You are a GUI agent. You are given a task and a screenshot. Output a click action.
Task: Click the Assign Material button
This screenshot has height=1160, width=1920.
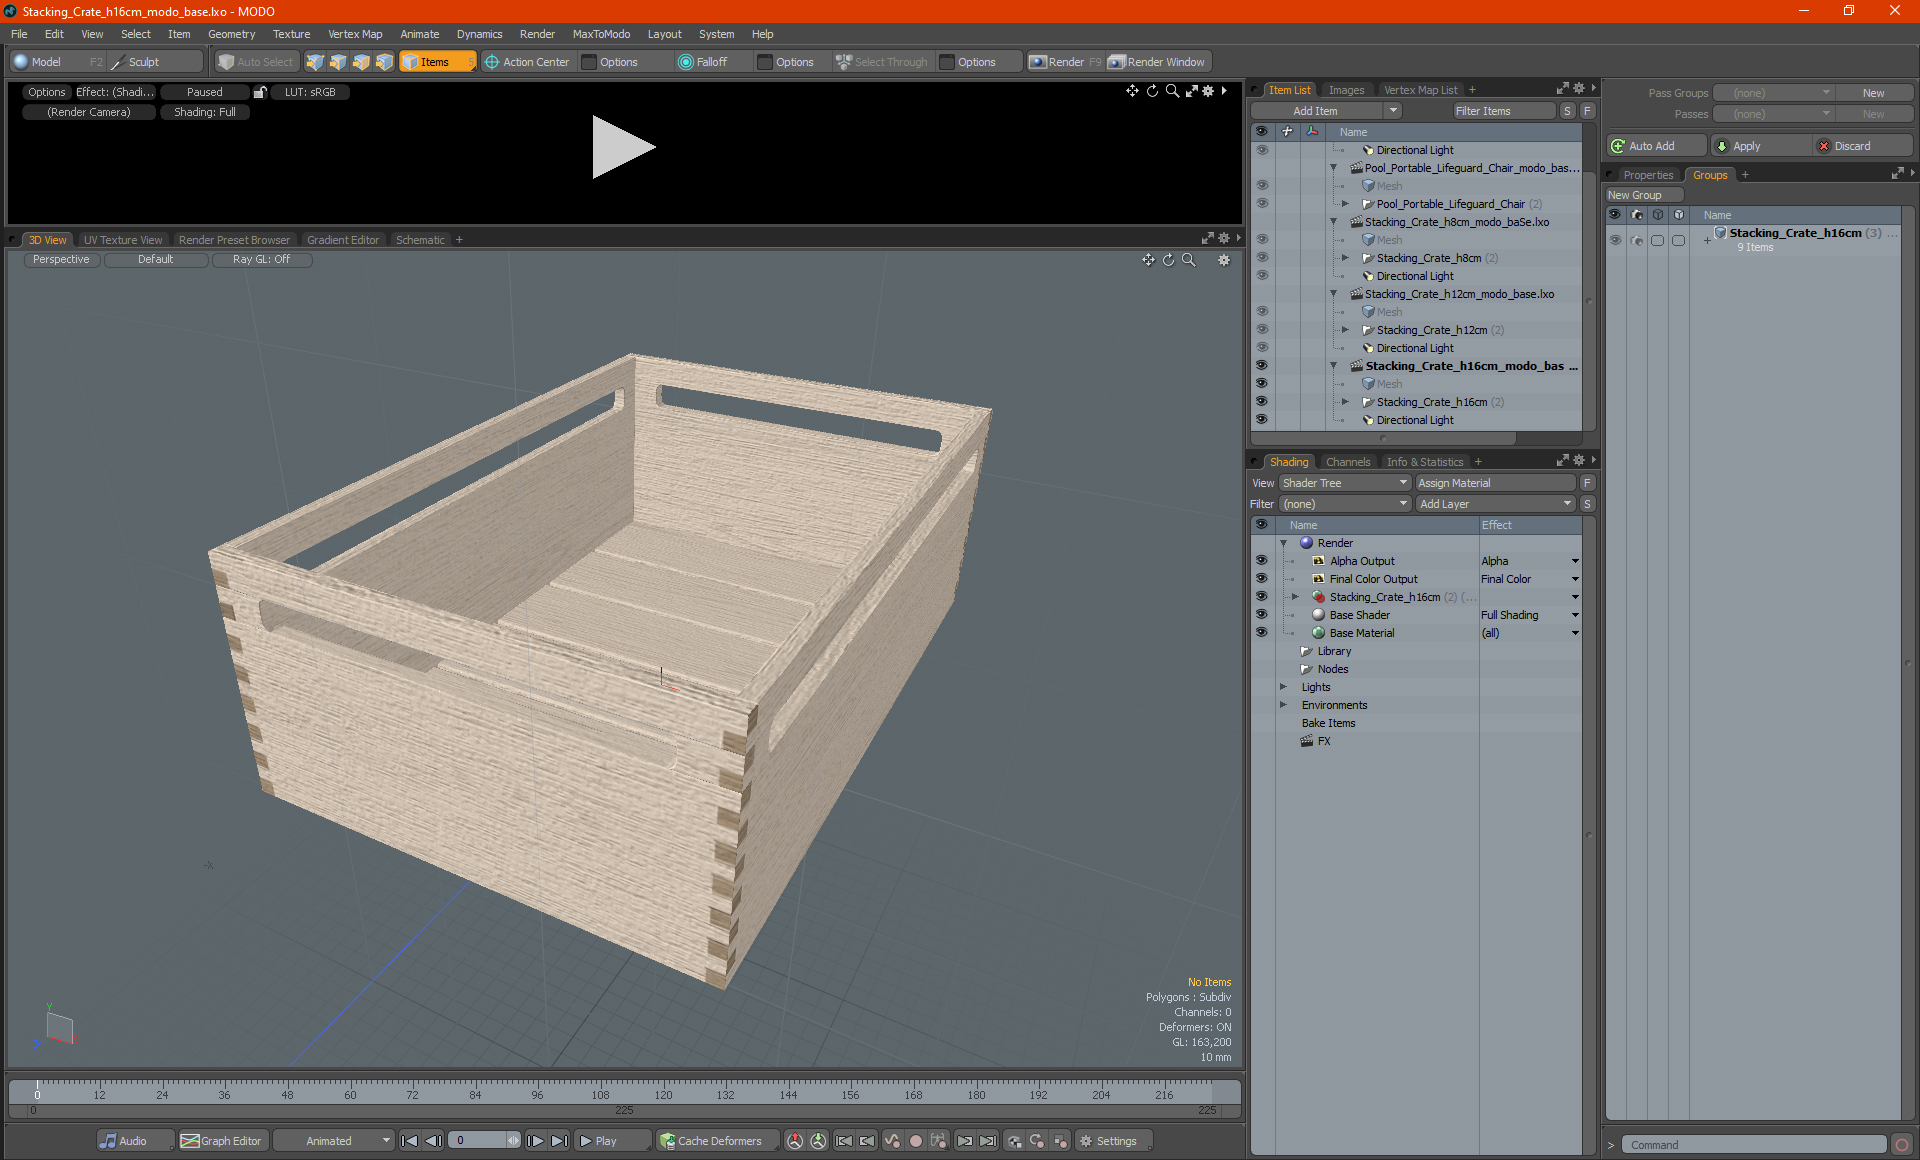point(1495,483)
